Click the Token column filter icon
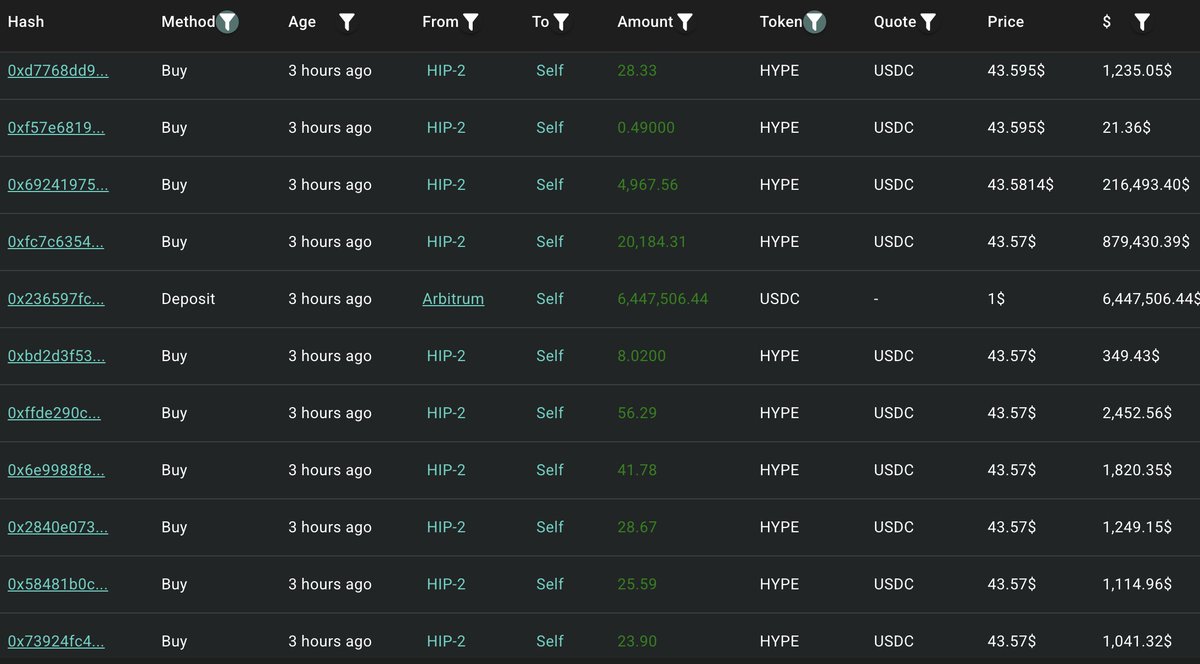The height and width of the screenshot is (664, 1200). (815, 21)
